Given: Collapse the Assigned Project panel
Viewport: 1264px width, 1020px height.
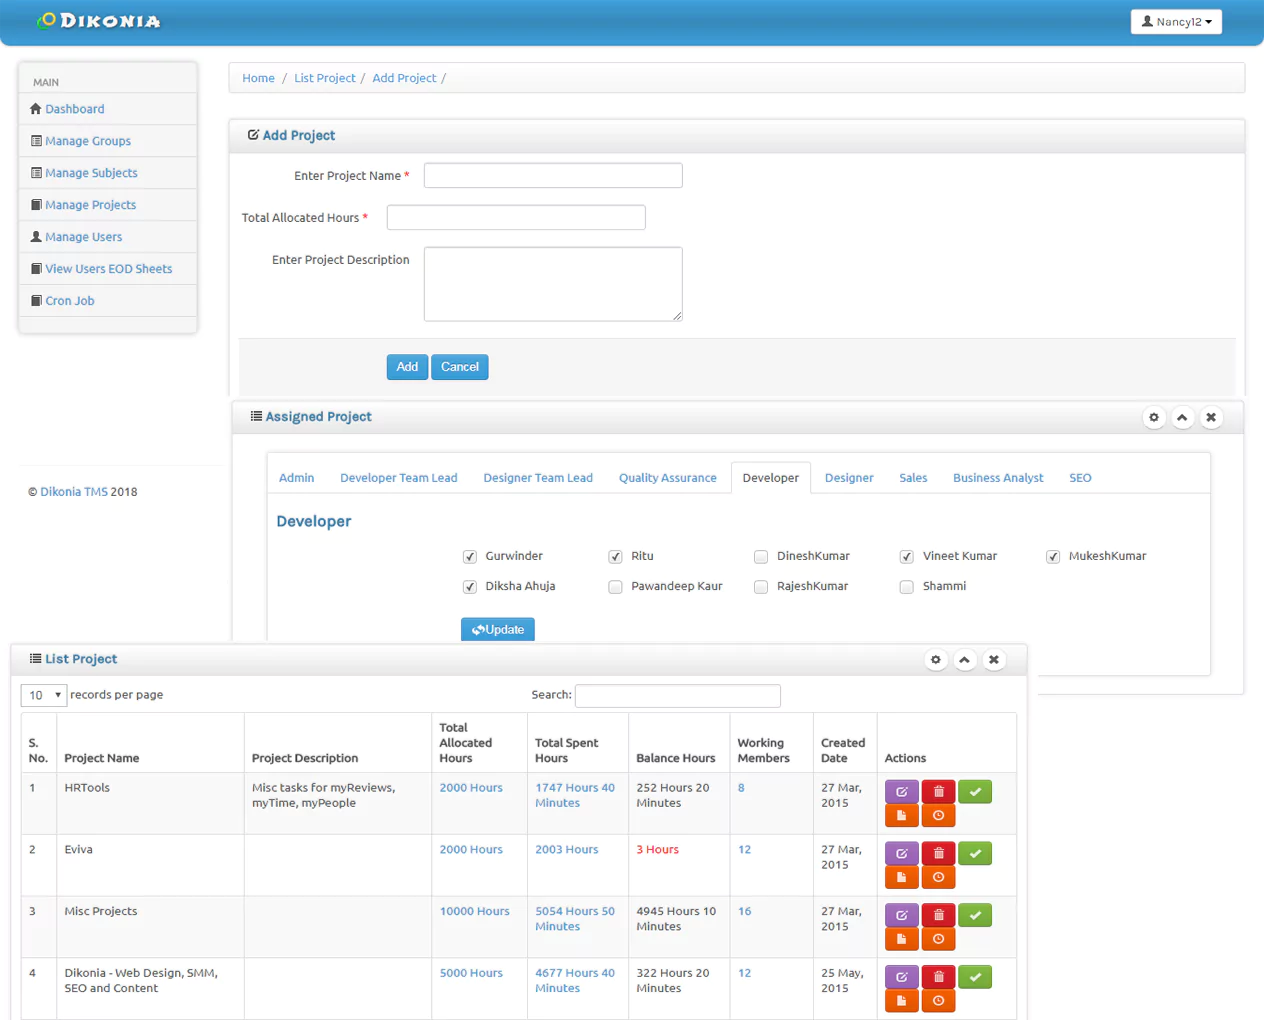Looking at the screenshot, I should click(x=1182, y=418).
